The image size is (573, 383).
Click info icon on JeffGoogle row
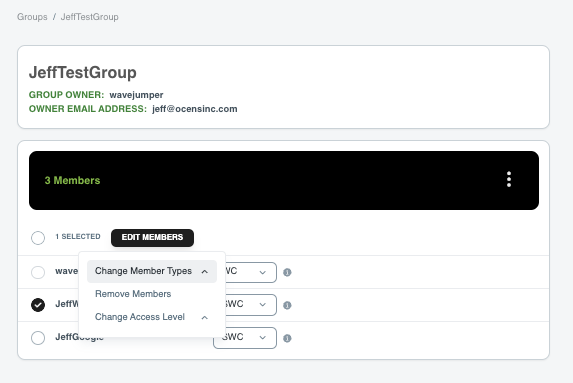(x=287, y=338)
